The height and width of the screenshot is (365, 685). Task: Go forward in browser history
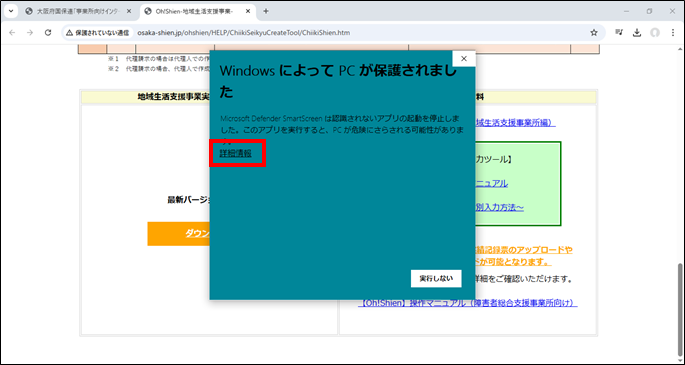click(30, 33)
